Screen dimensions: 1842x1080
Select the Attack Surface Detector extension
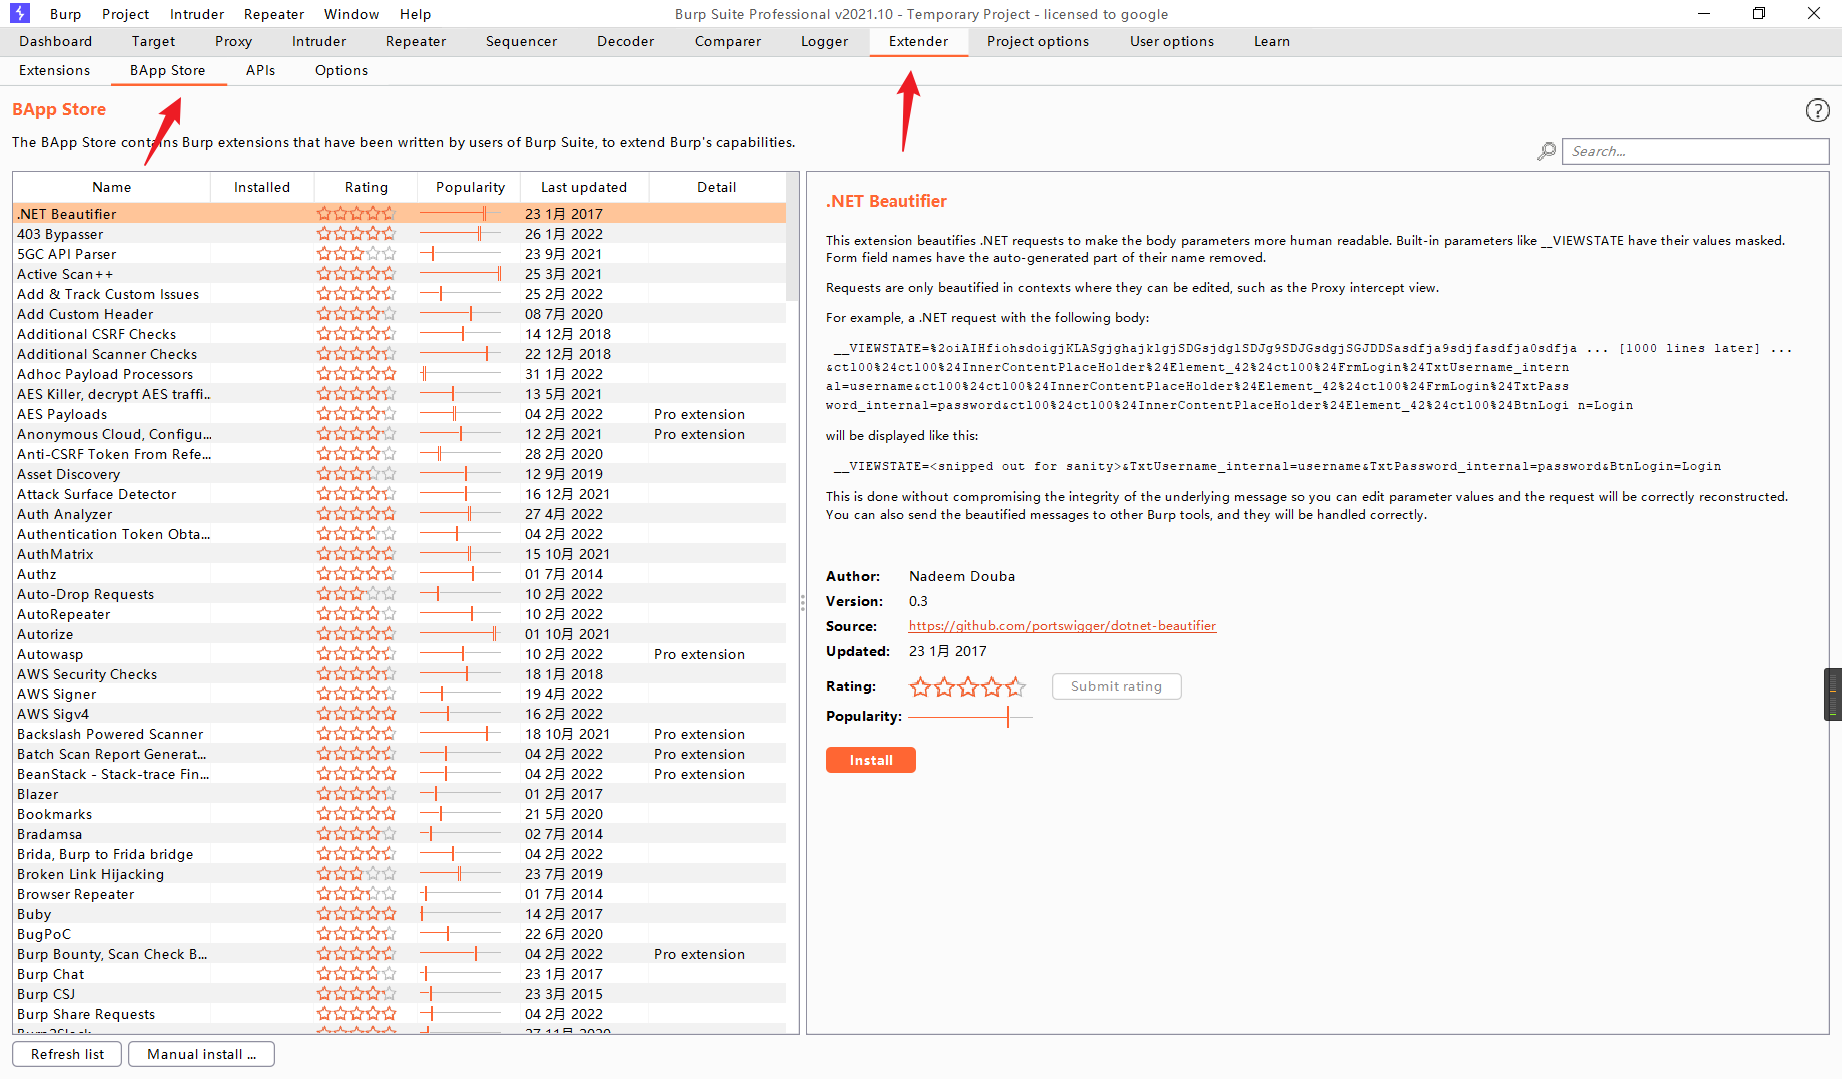pyautogui.click(x=400, y=494)
